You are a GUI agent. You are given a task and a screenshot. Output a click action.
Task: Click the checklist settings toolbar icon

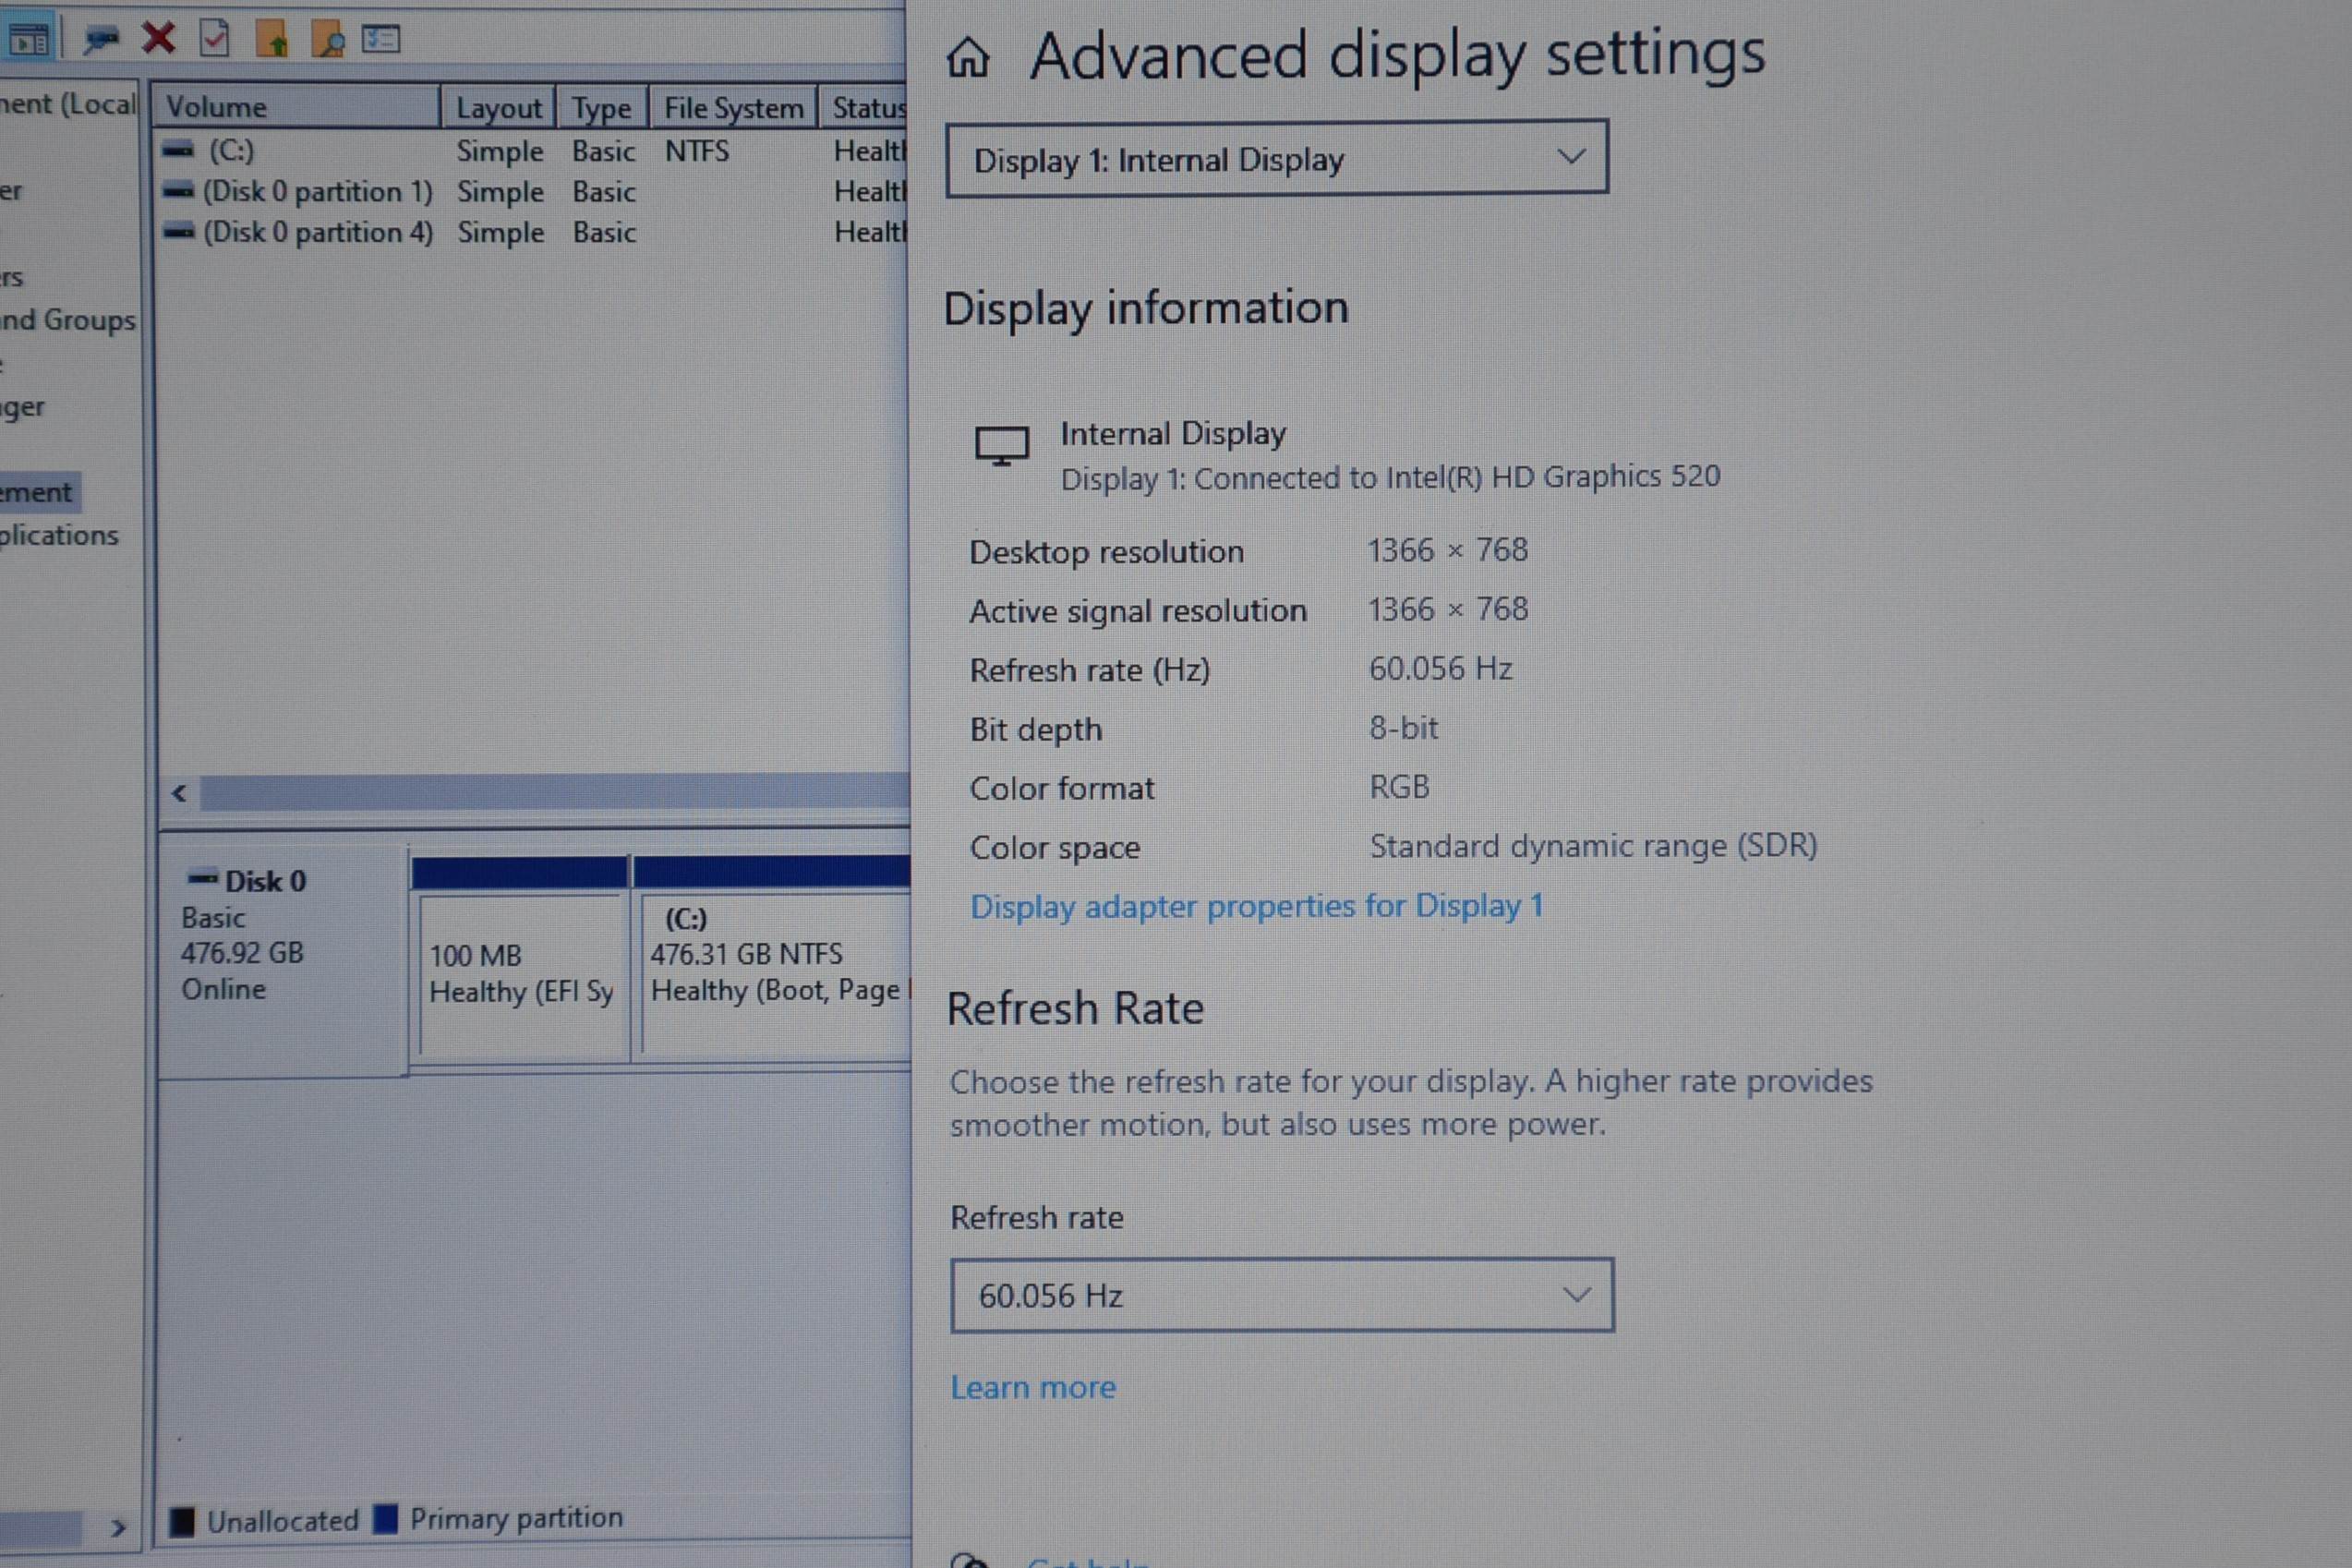pos(381,39)
